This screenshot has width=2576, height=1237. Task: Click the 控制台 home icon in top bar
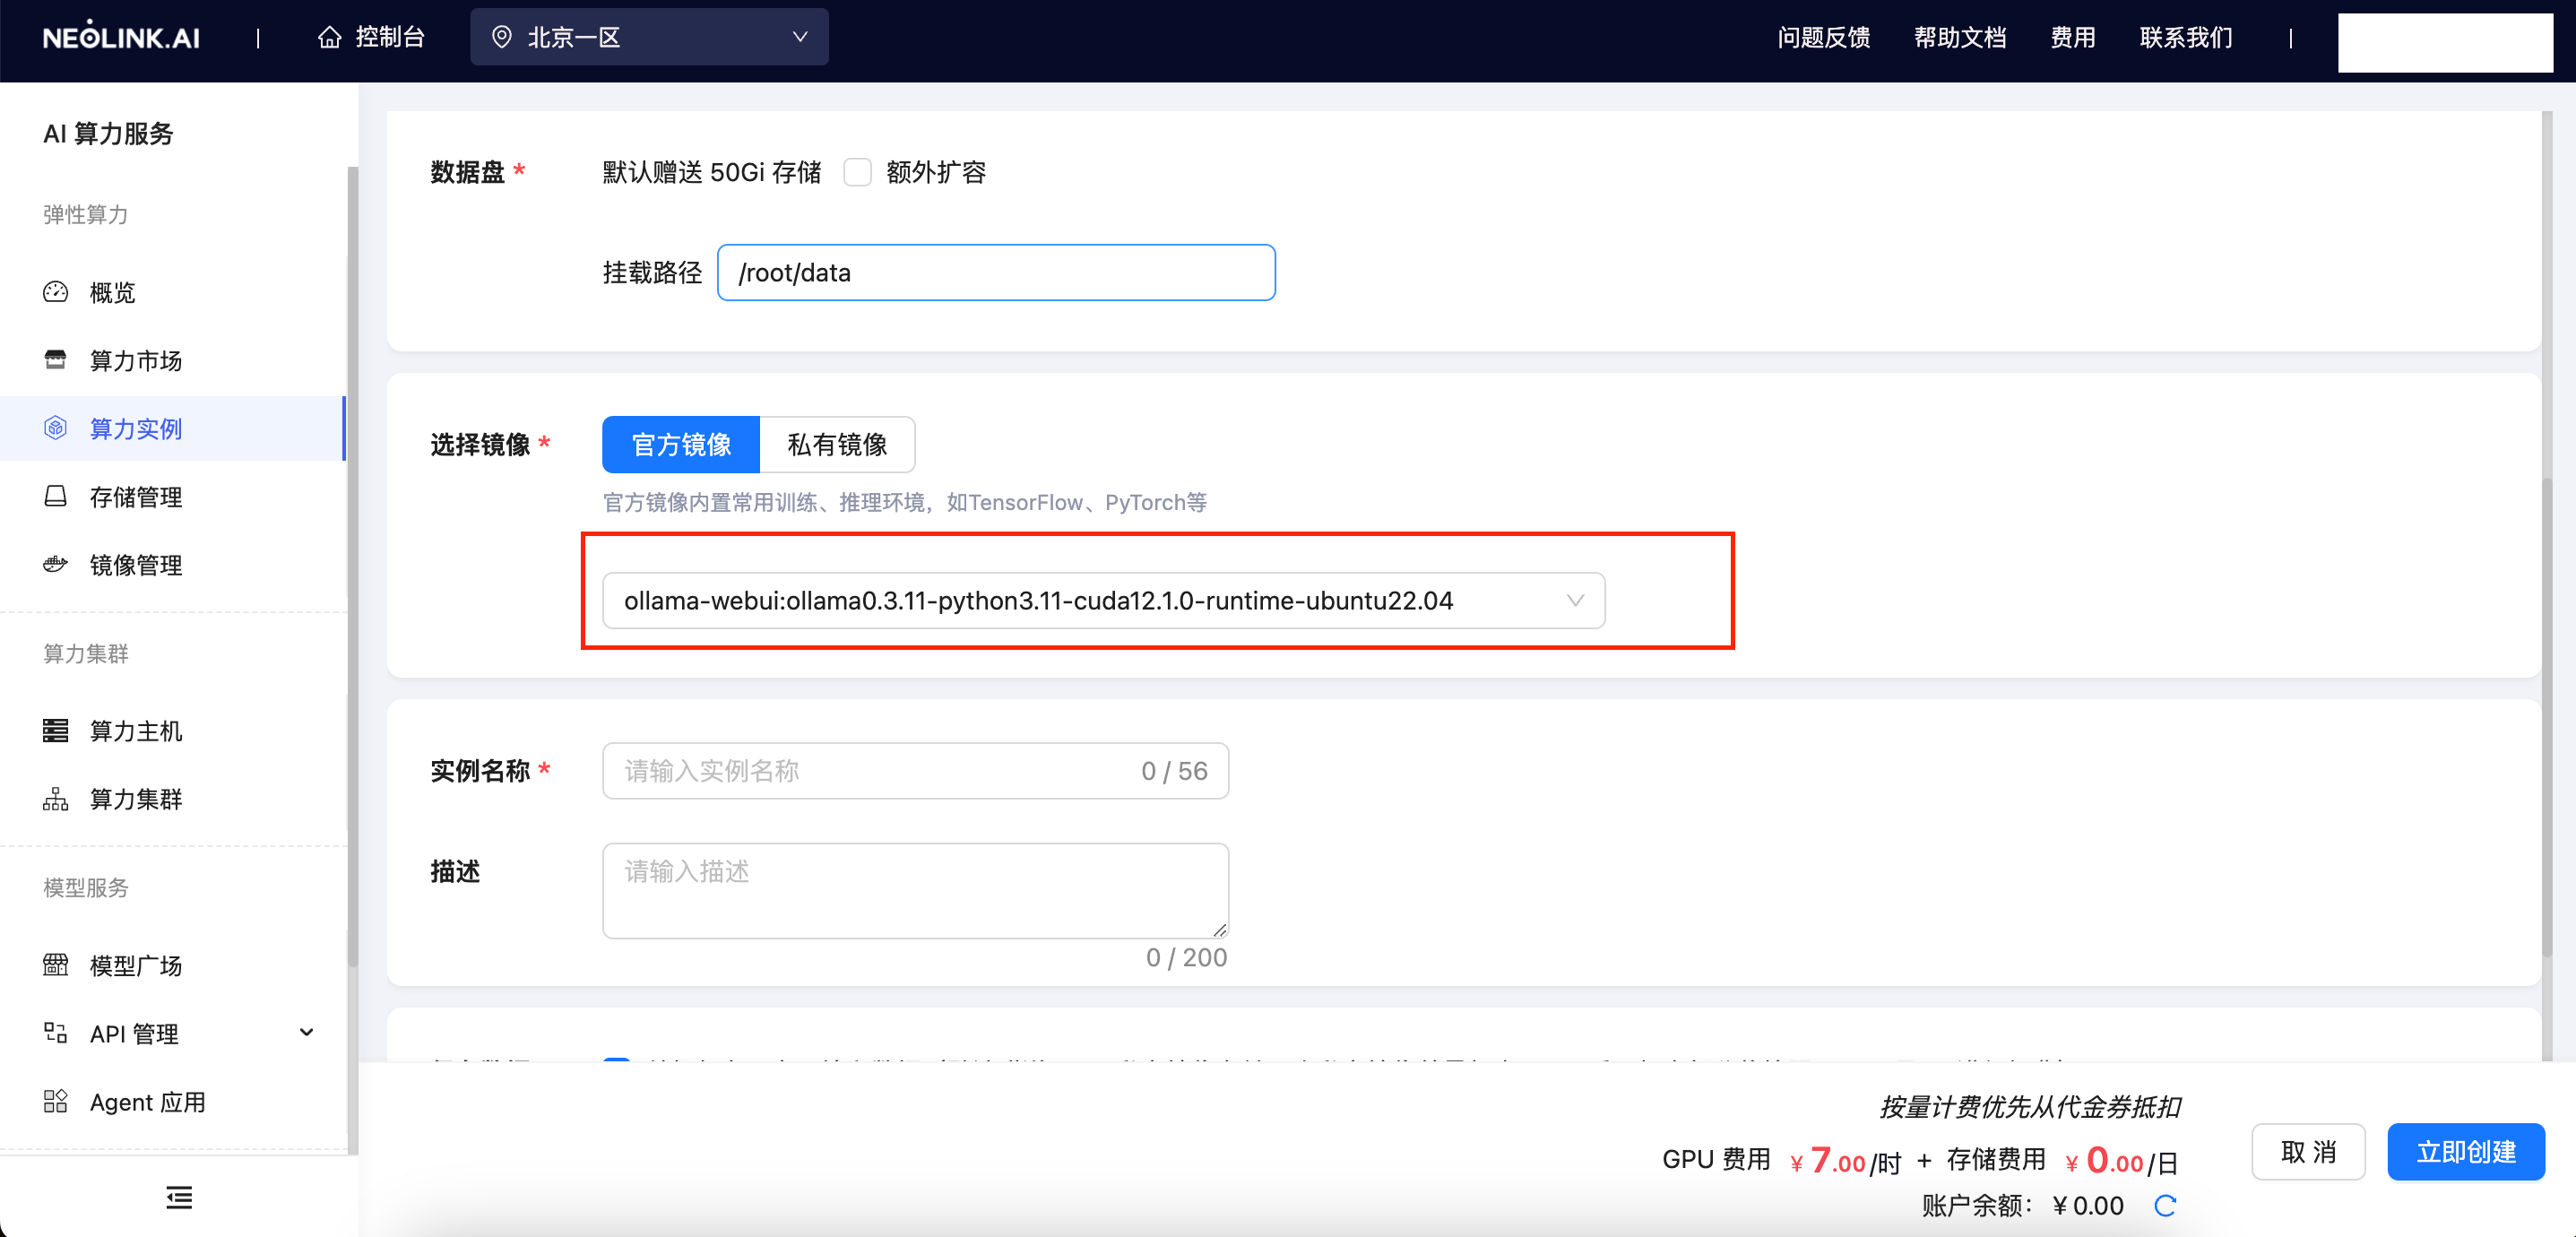pyautogui.click(x=330, y=36)
